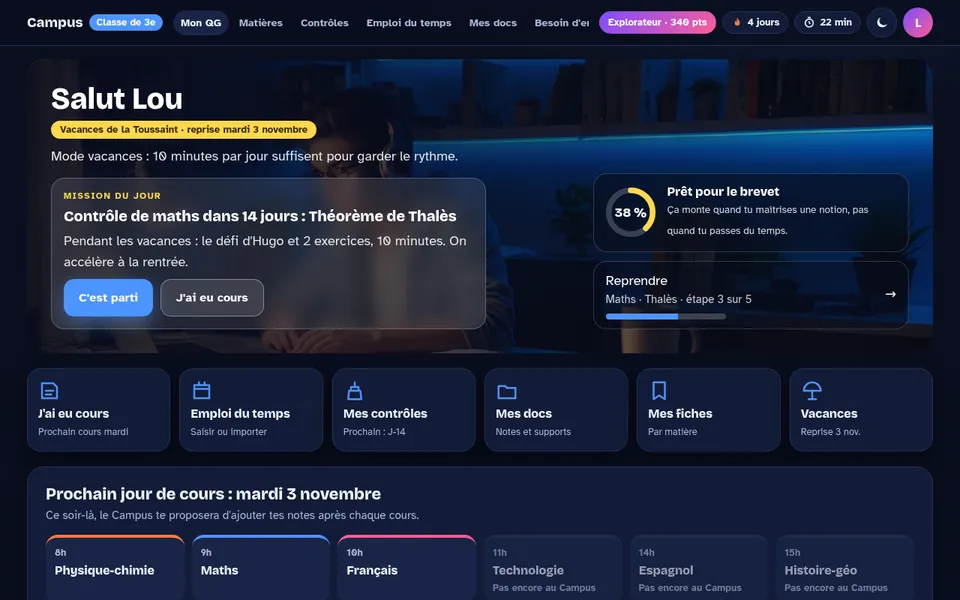Go to the Matières tab

pyautogui.click(x=261, y=23)
